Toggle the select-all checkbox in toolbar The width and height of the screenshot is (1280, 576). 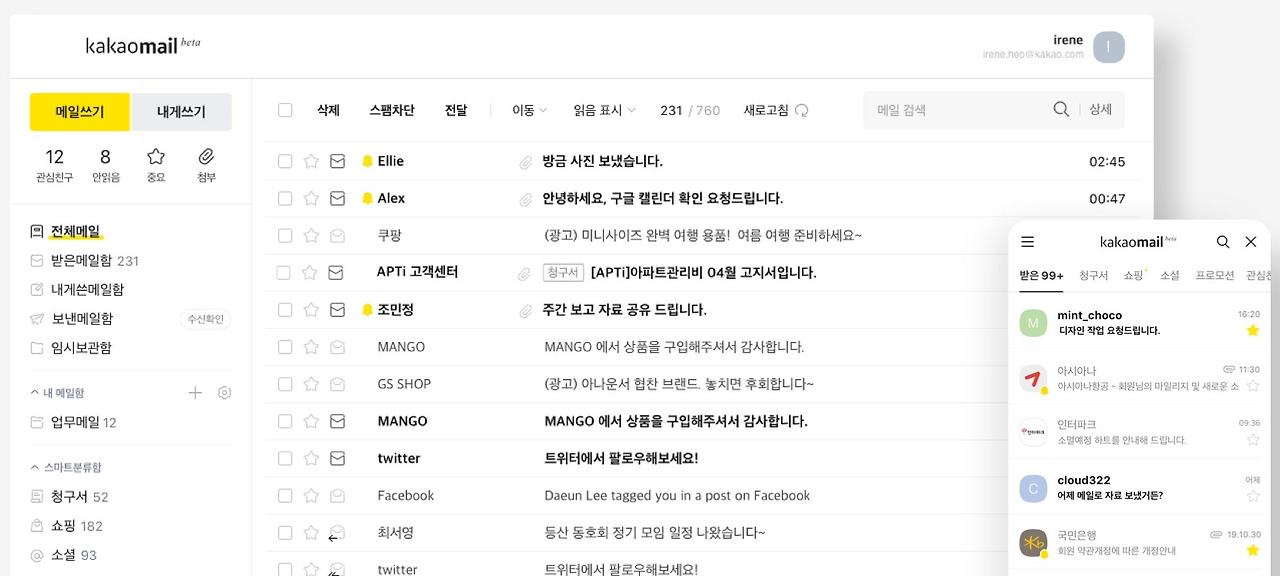(x=285, y=110)
